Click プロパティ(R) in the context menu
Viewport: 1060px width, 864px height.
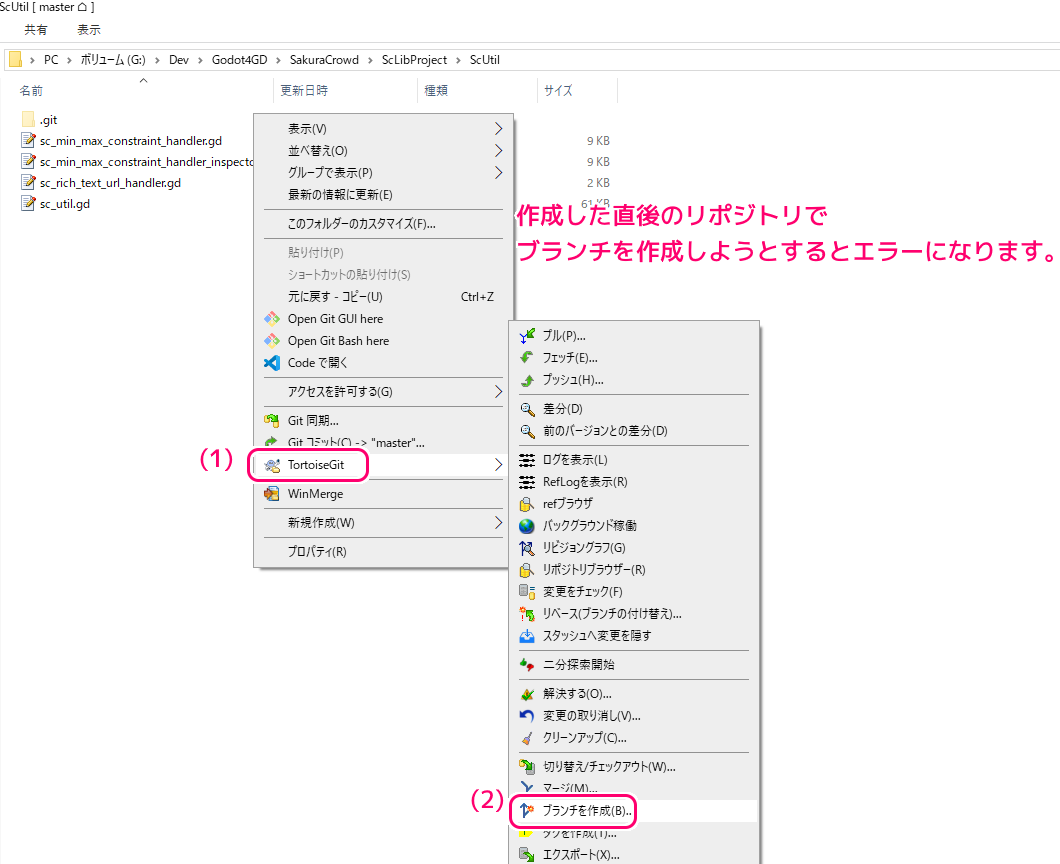[x=317, y=552]
